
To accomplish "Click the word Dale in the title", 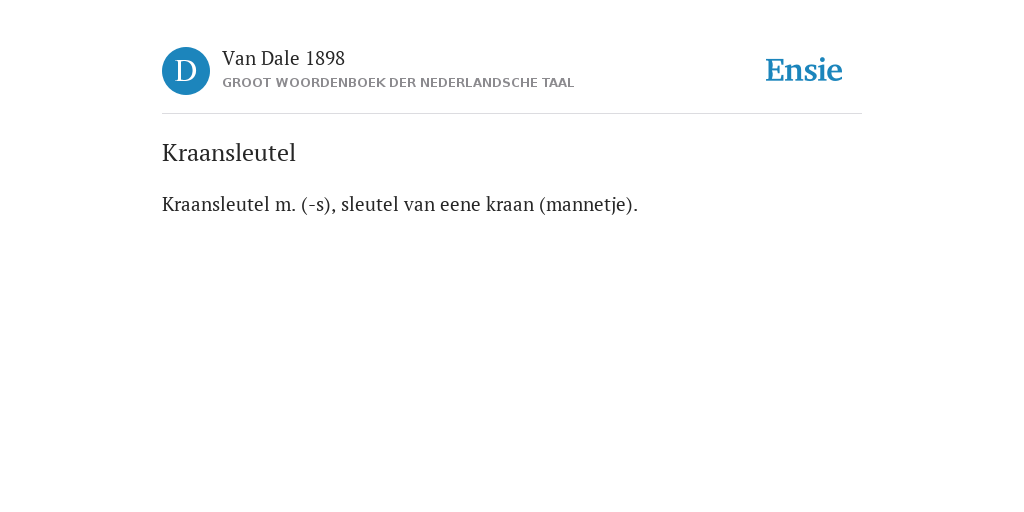I will coord(280,59).
